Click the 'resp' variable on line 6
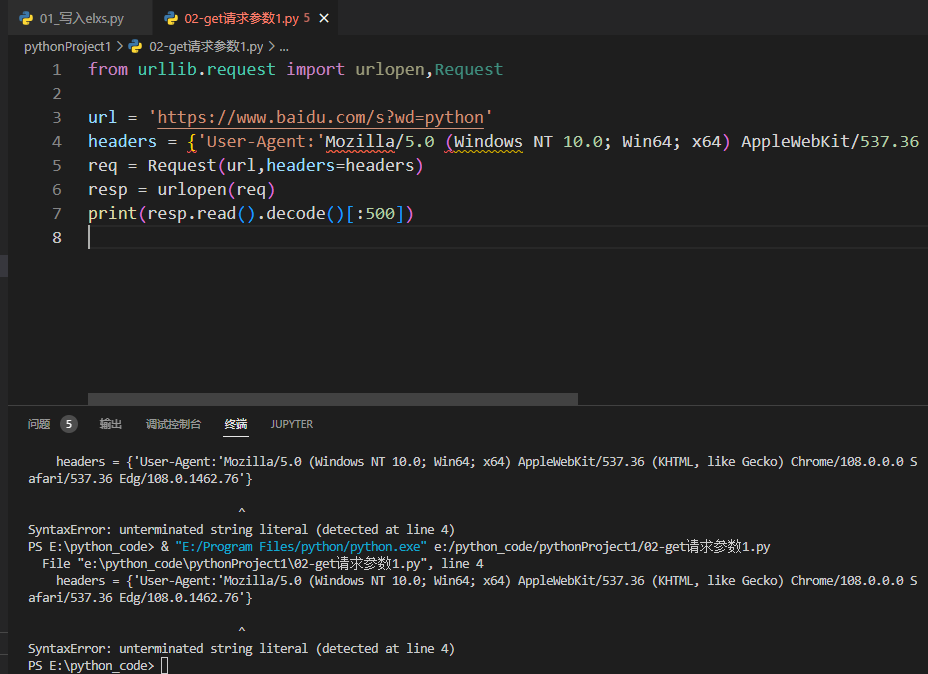The width and height of the screenshot is (928, 674). [x=108, y=190]
